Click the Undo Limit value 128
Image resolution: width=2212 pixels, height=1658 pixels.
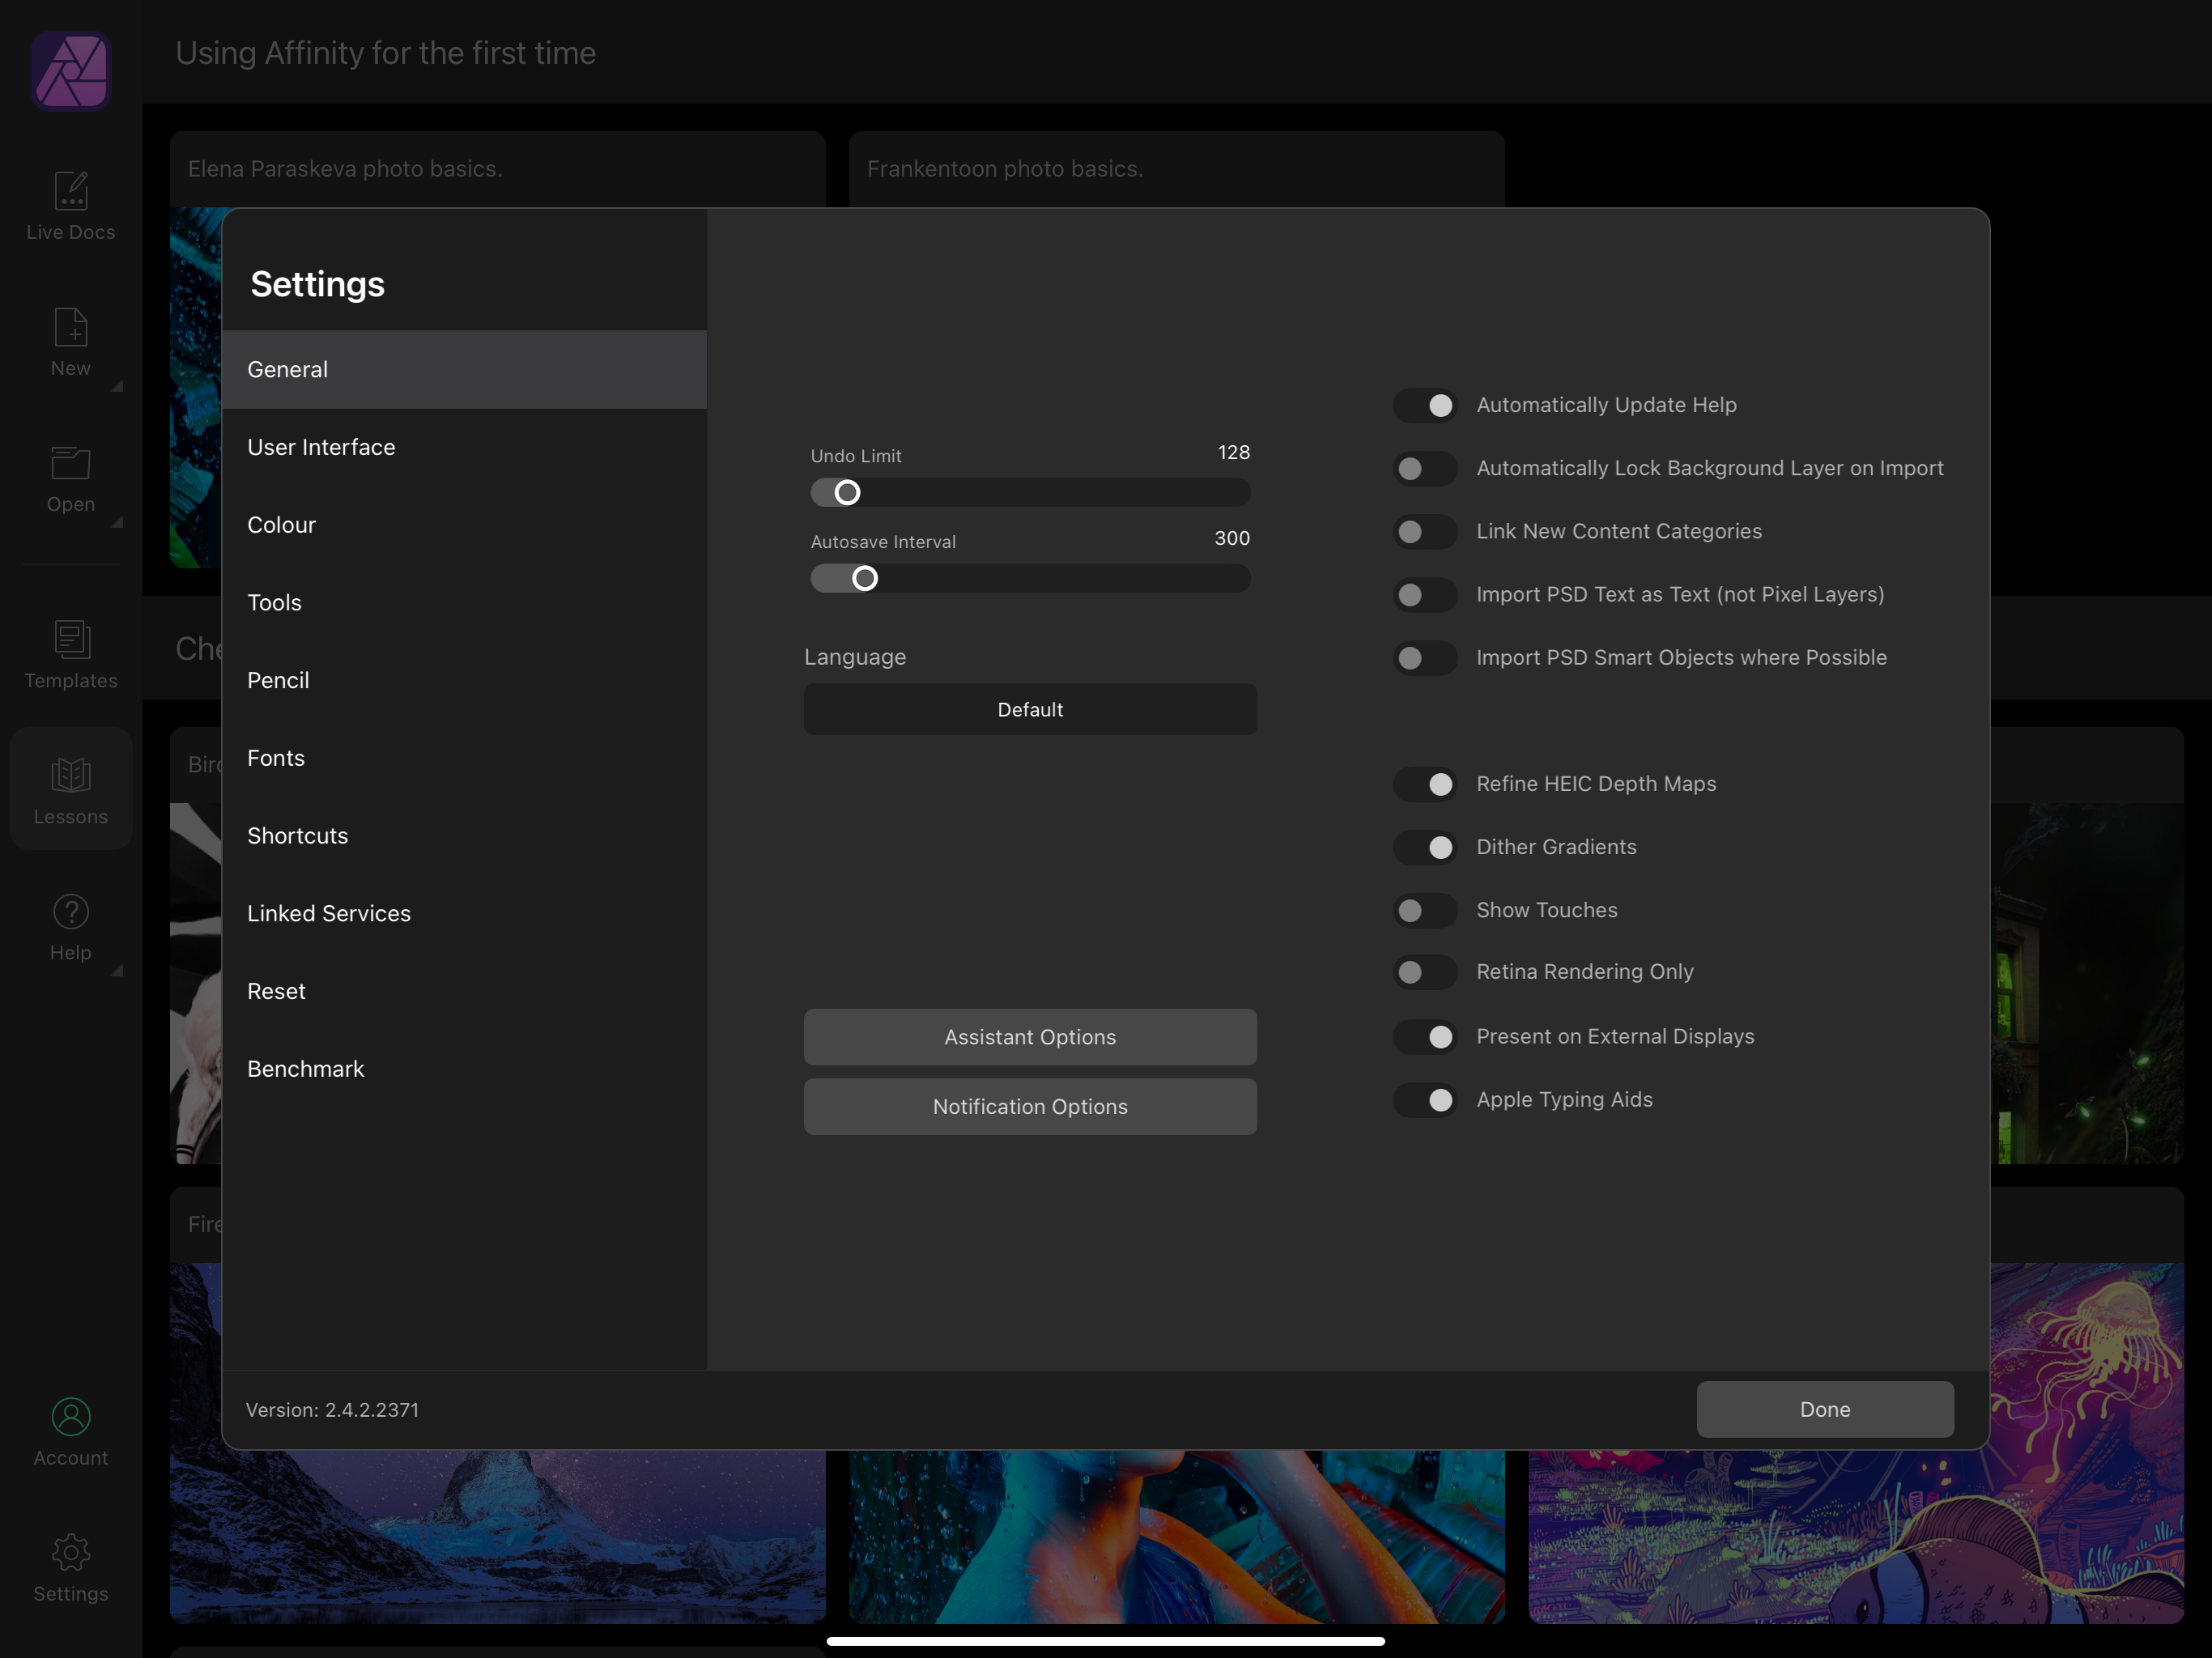pyautogui.click(x=1233, y=452)
